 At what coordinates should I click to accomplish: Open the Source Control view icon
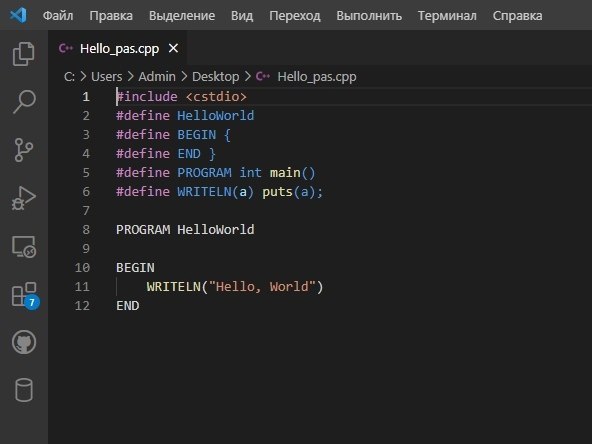24,150
